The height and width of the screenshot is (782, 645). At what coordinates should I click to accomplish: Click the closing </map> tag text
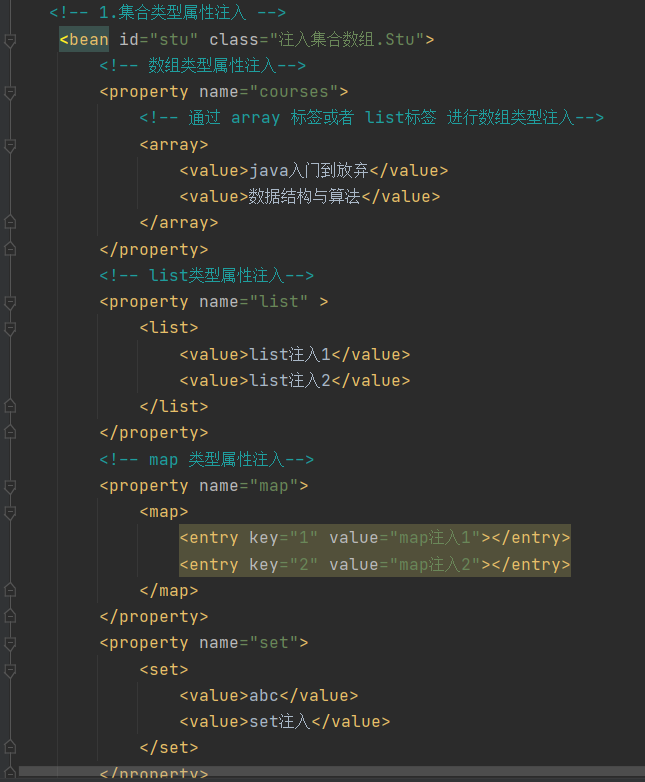coord(169,590)
